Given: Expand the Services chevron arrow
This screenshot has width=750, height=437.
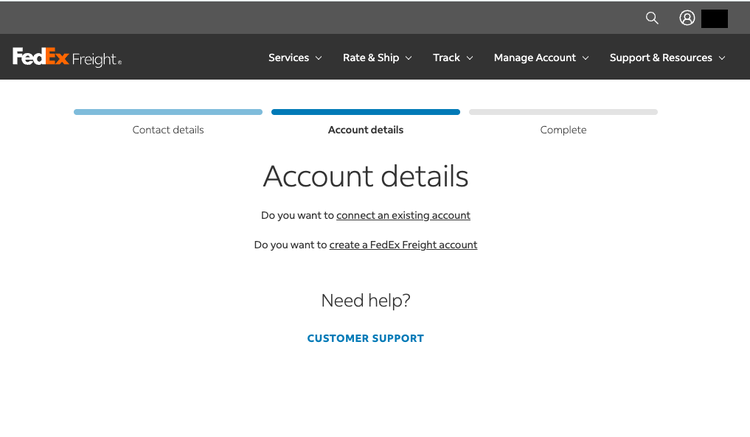Looking at the screenshot, I should tap(319, 58).
